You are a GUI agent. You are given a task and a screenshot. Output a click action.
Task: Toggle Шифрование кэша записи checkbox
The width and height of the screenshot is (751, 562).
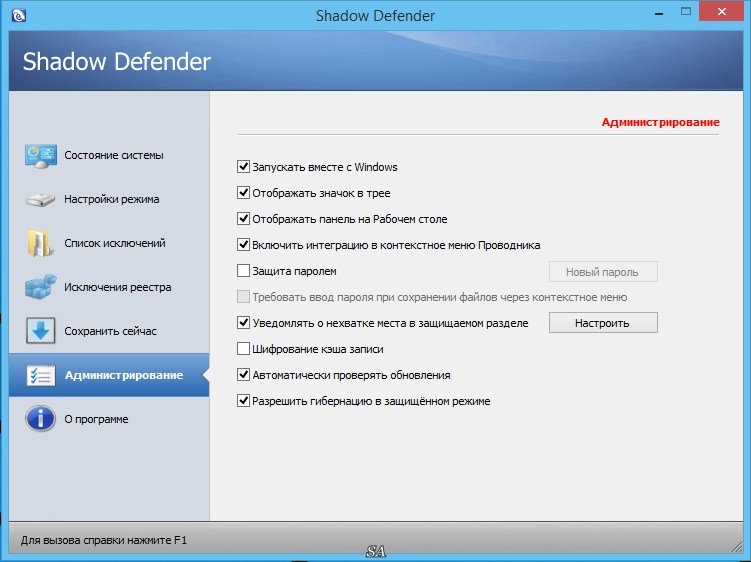click(243, 349)
